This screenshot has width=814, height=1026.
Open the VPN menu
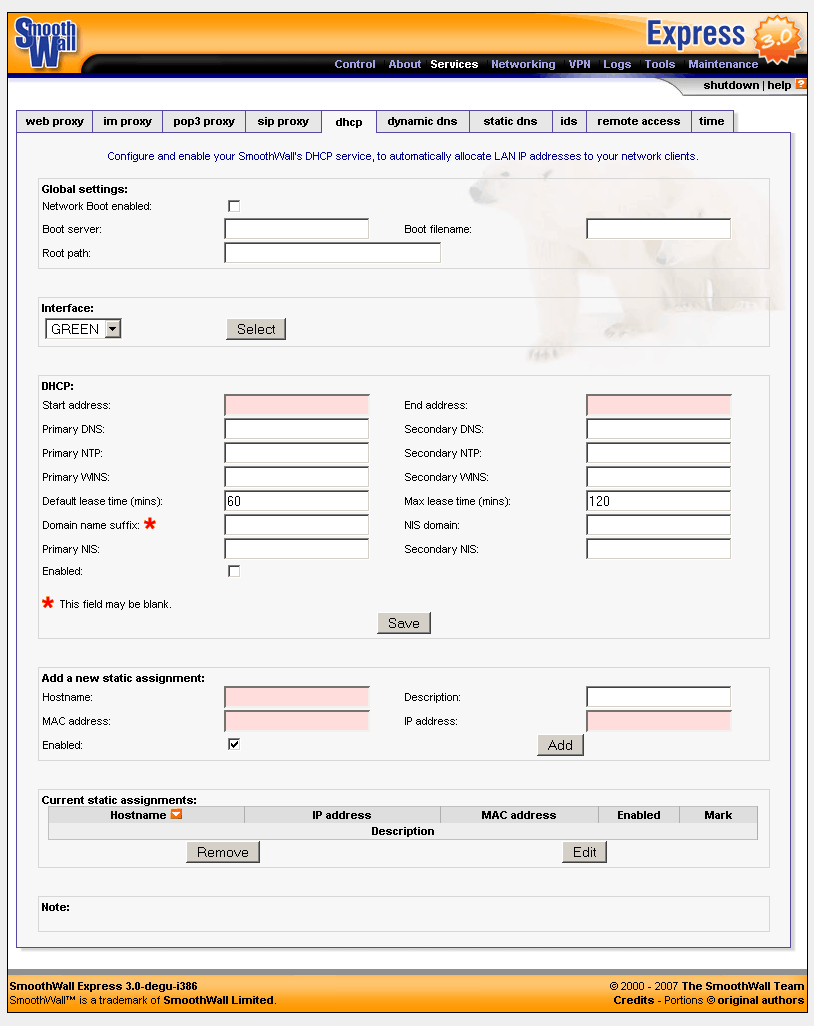point(579,64)
